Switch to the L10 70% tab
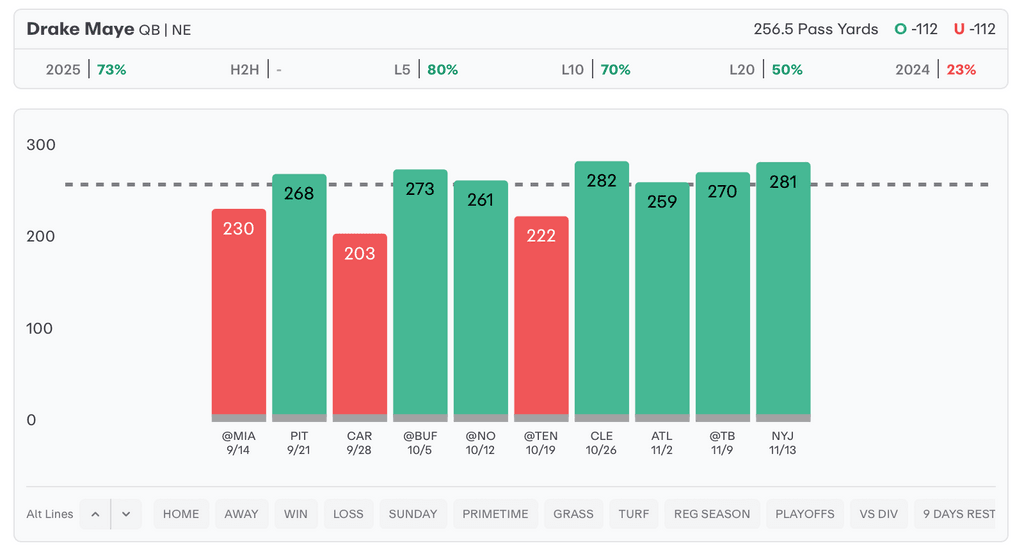Image resolution: width=1024 pixels, height=556 pixels. (x=596, y=70)
